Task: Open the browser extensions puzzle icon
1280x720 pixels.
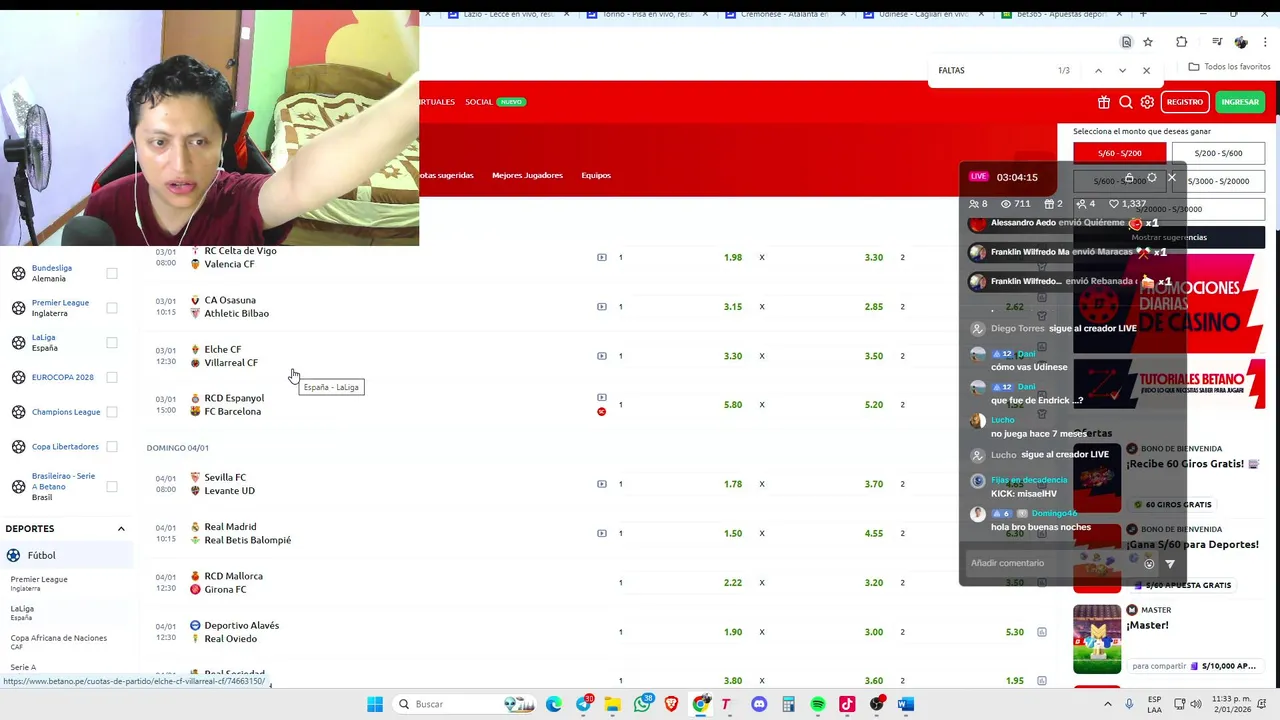Action: click(x=1182, y=42)
